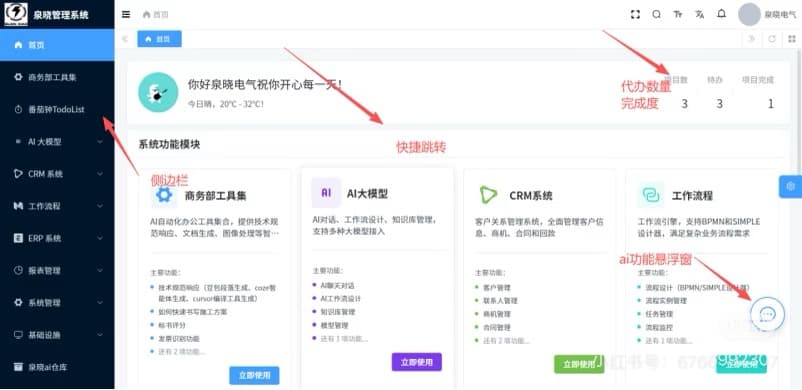Click the CRM系统 card green triangle icon
Viewport: 802px width, 390px height.
coord(488,194)
